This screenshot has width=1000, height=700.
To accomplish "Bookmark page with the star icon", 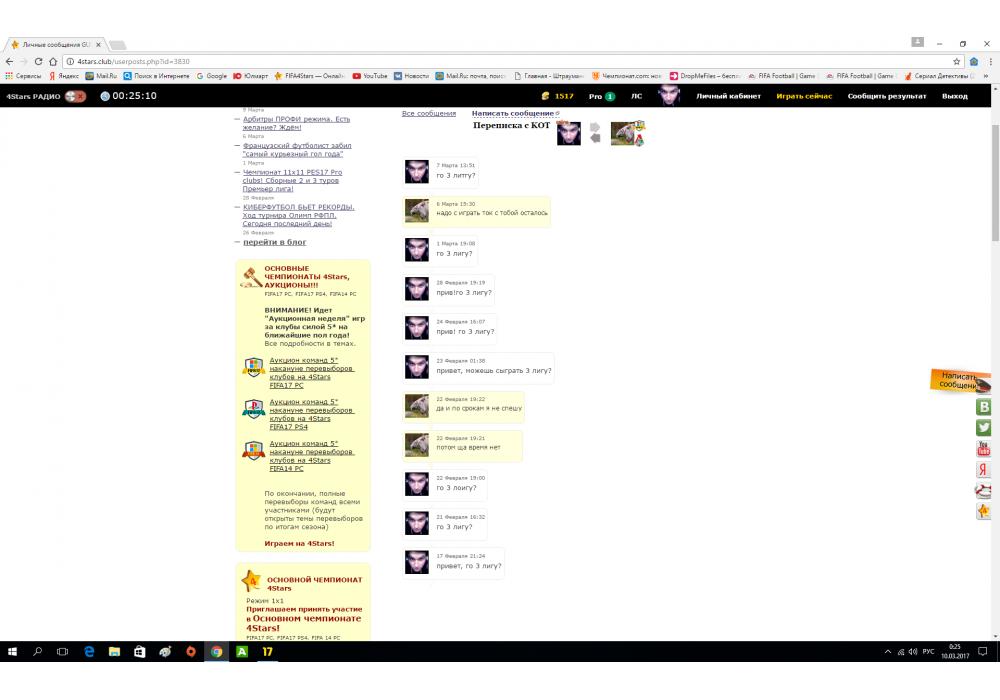I will [x=956, y=61].
